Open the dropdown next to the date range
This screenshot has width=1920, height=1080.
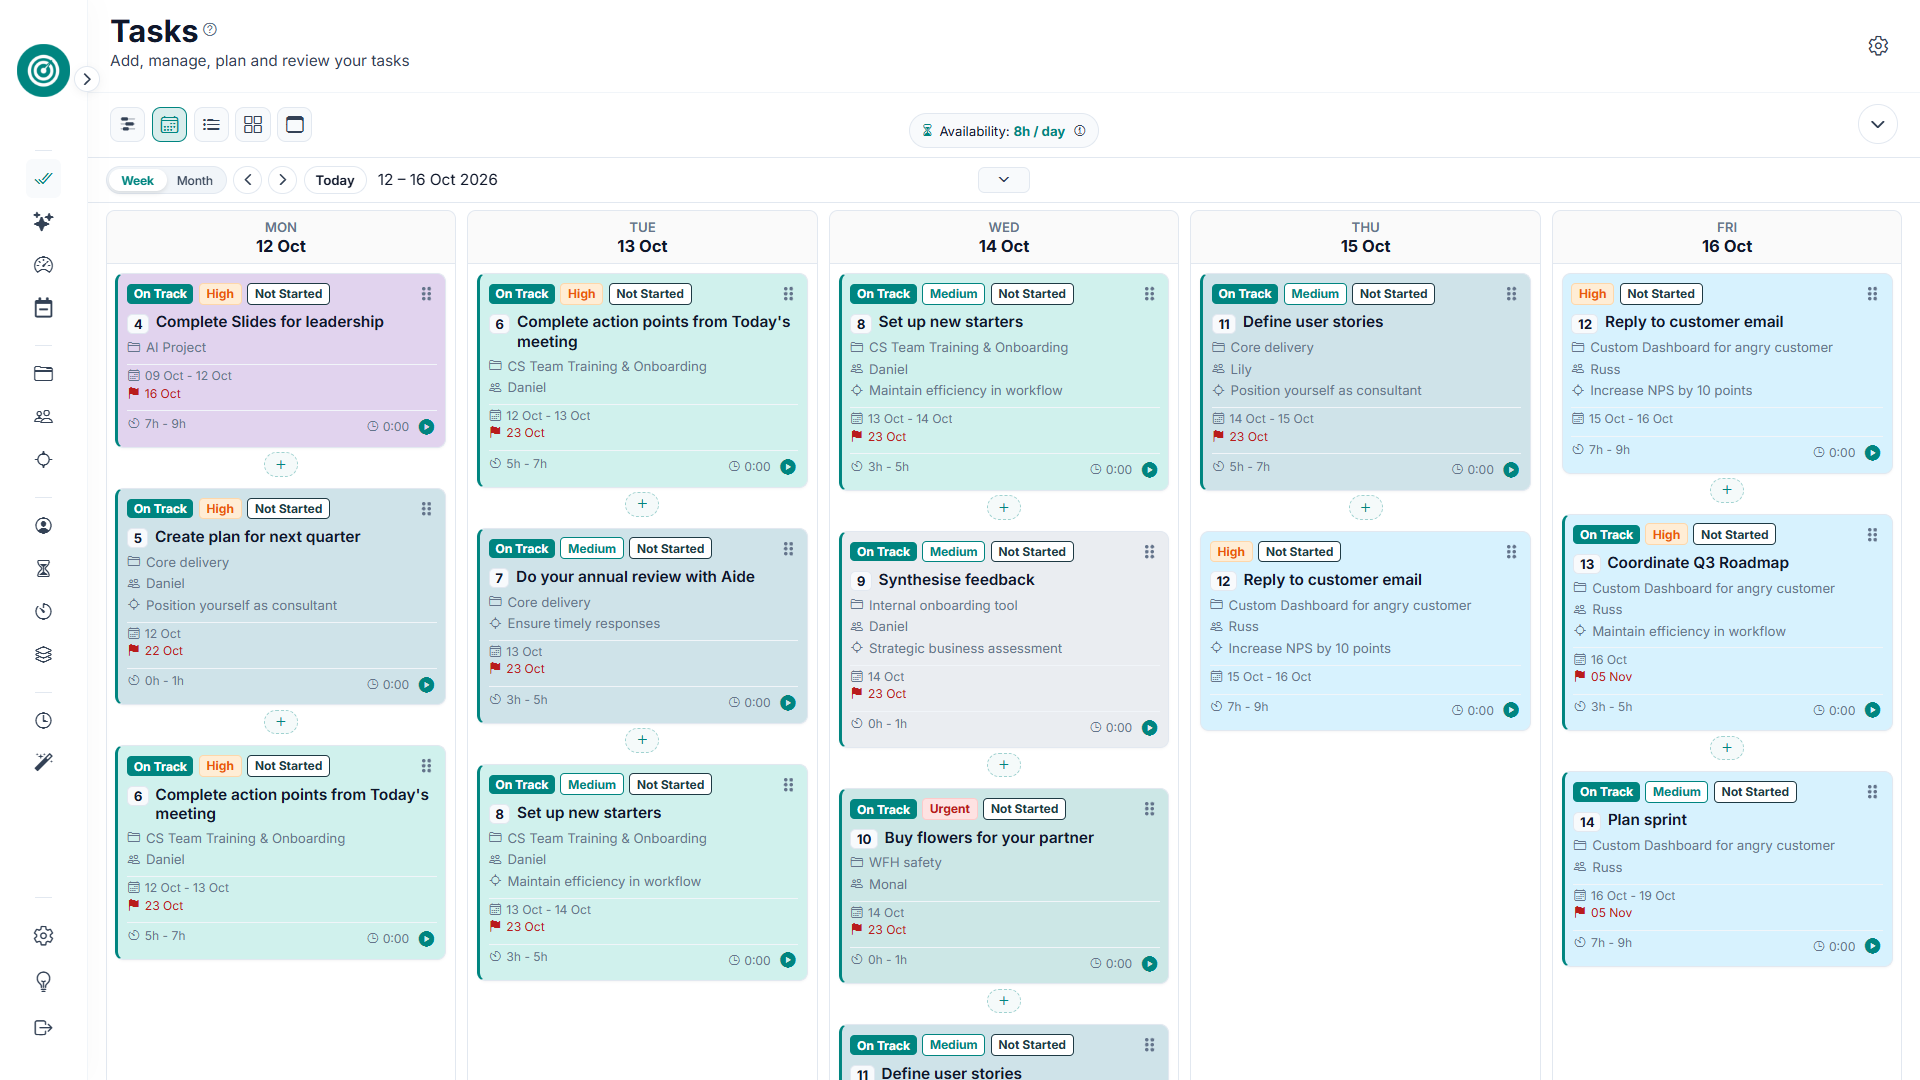click(1004, 179)
